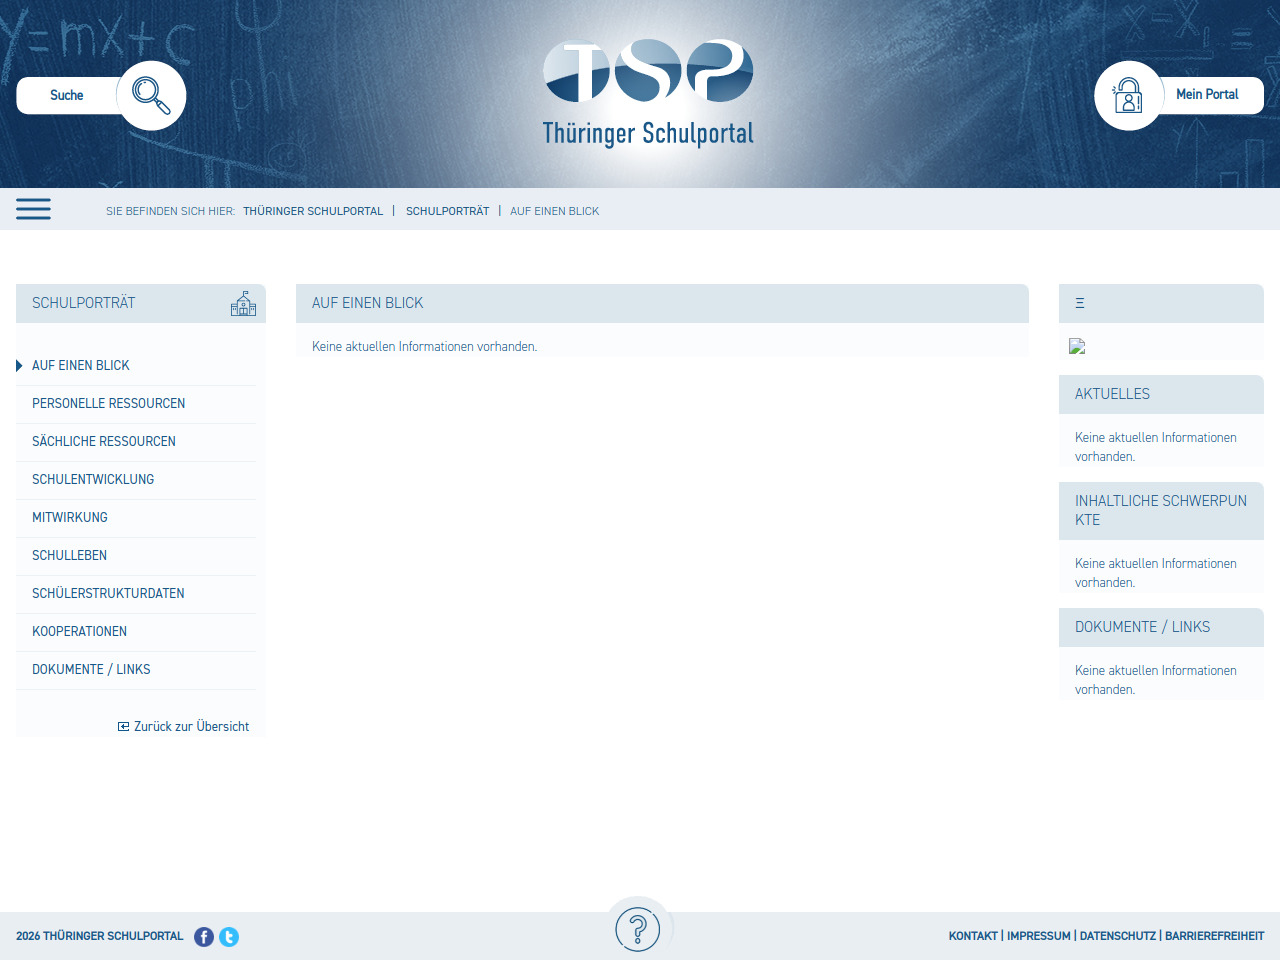This screenshot has height=960, width=1280.
Task: Go to Schulentwicklung section
Action: [93, 480]
